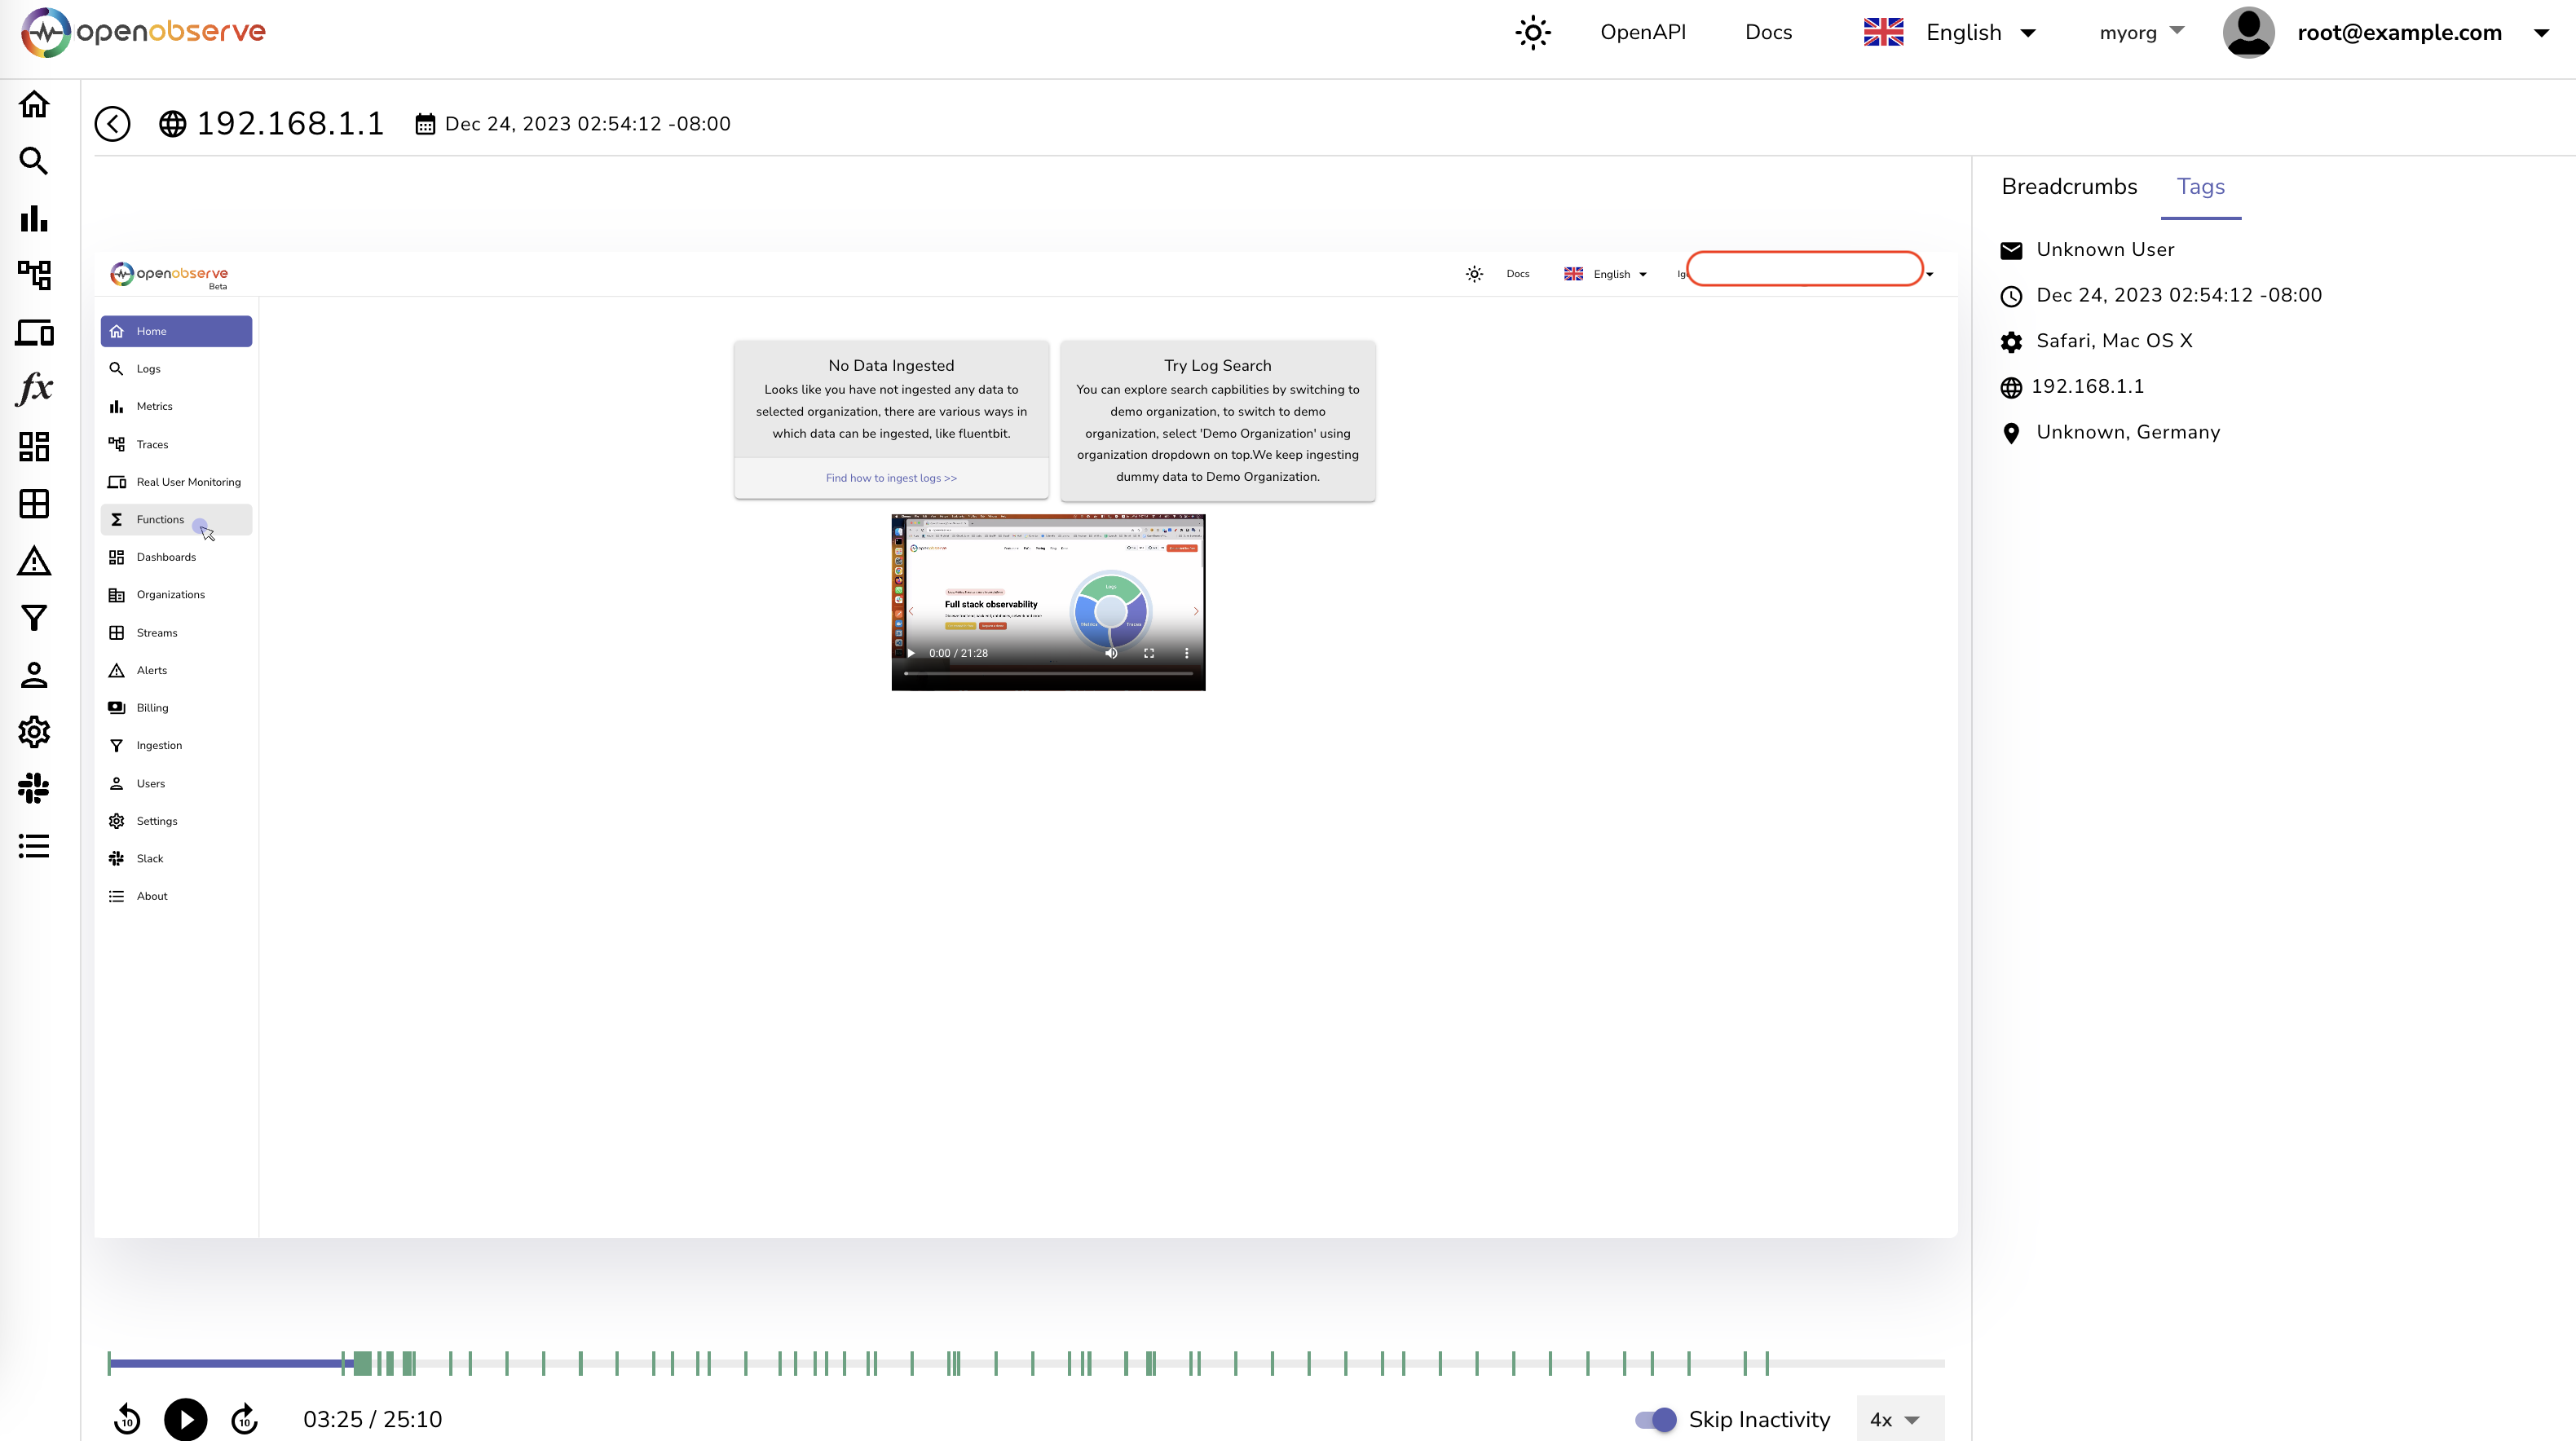Expand the myorg organization dropdown
This screenshot has height=1441, width=2576.
pyautogui.click(x=2141, y=32)
